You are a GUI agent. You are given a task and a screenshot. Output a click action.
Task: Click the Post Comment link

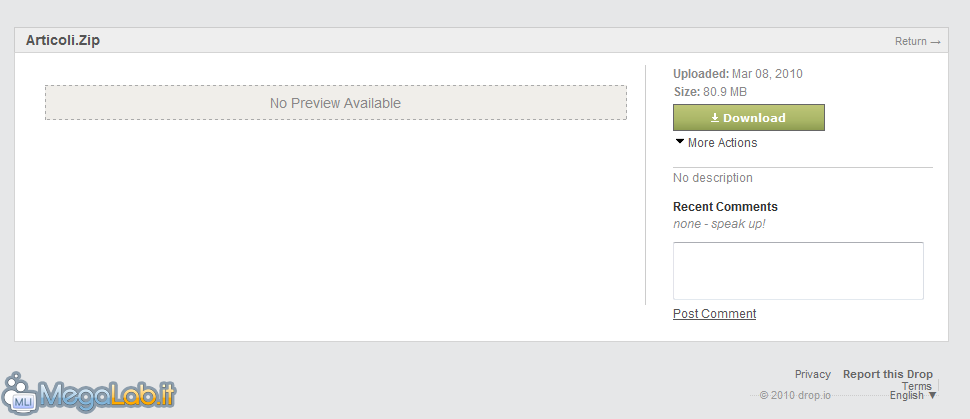tap(715, 314)
